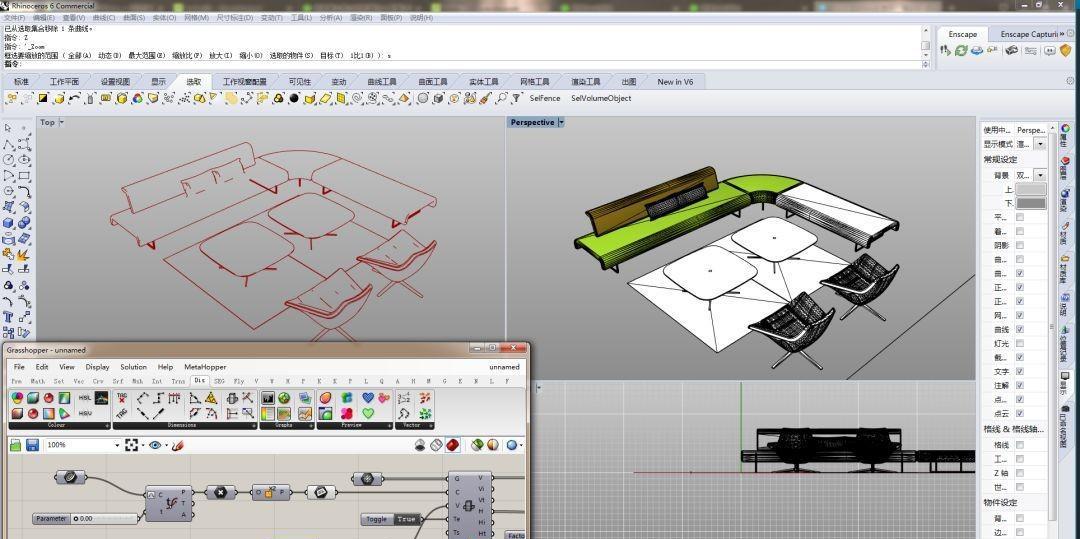Click the Enscape yellow shield icon

(x=1065, y=50)
